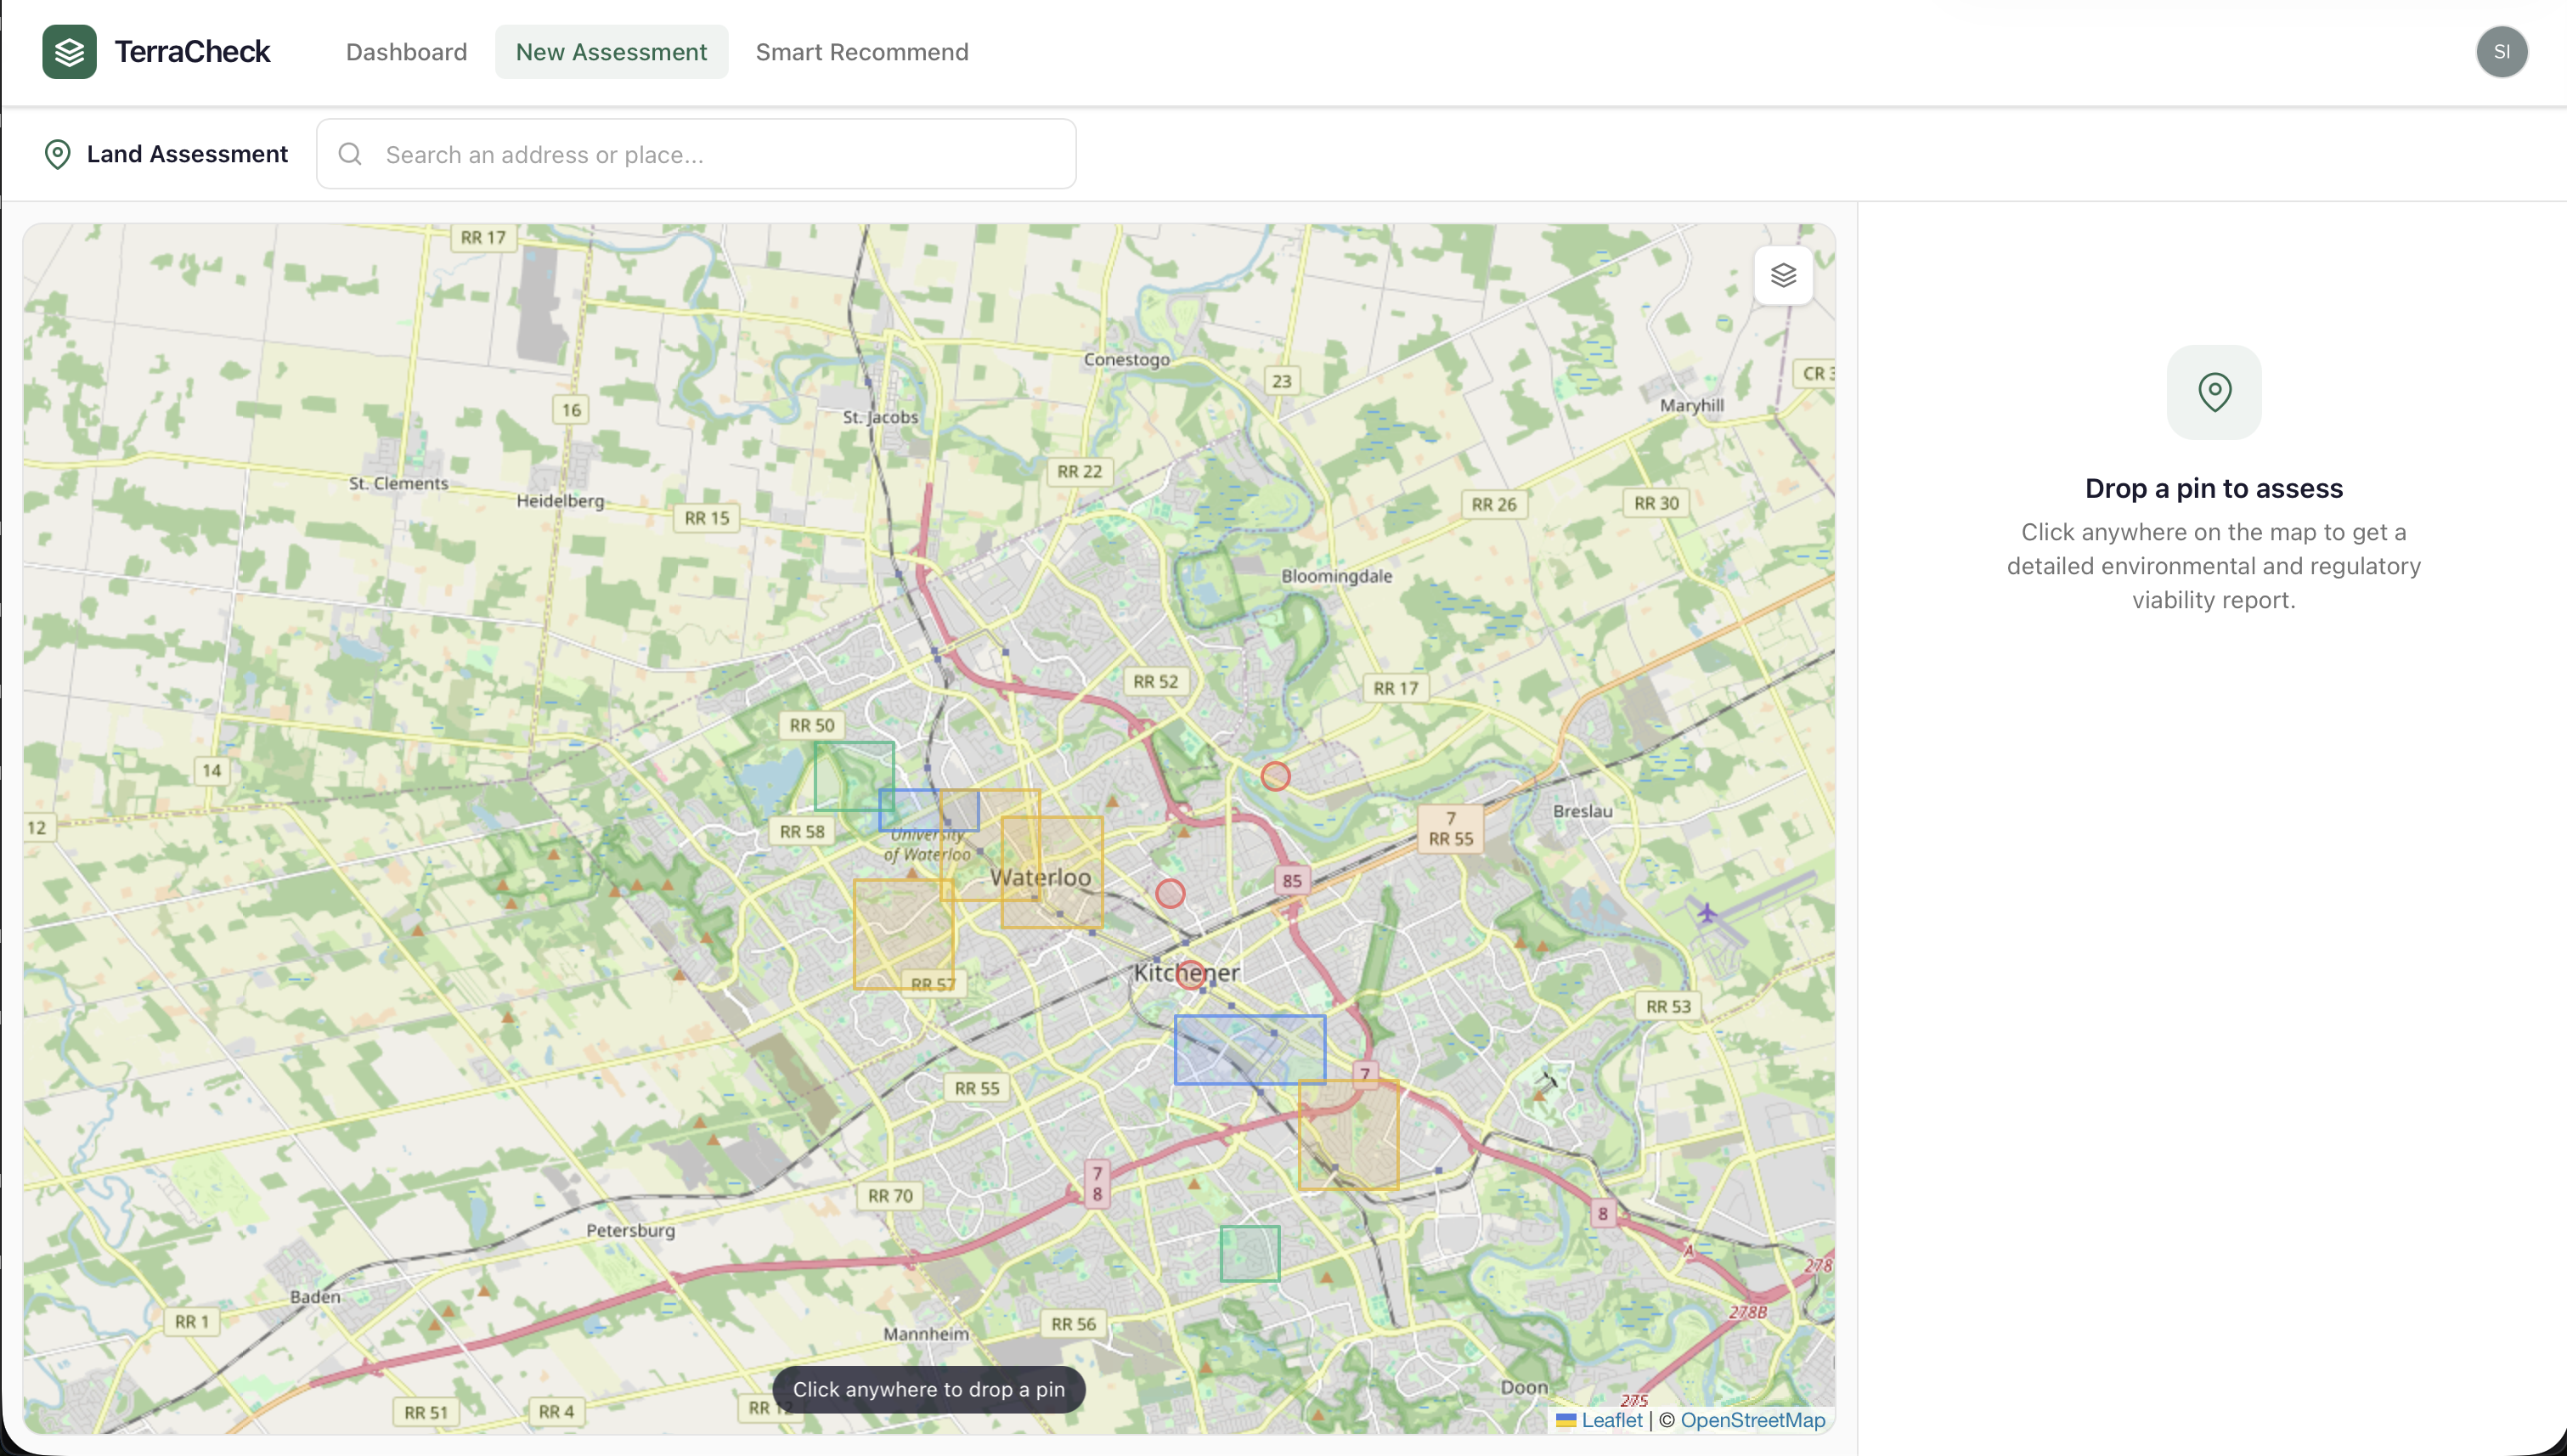This screenshot has height=1456, width=2567.
Task: Click the search magnifier icon
Action: pos(350,154)
